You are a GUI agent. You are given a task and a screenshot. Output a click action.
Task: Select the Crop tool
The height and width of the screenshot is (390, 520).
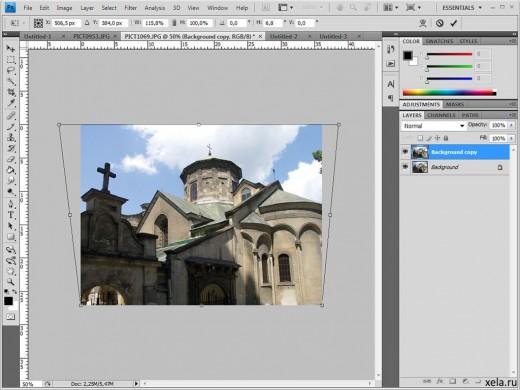[11, 93]
